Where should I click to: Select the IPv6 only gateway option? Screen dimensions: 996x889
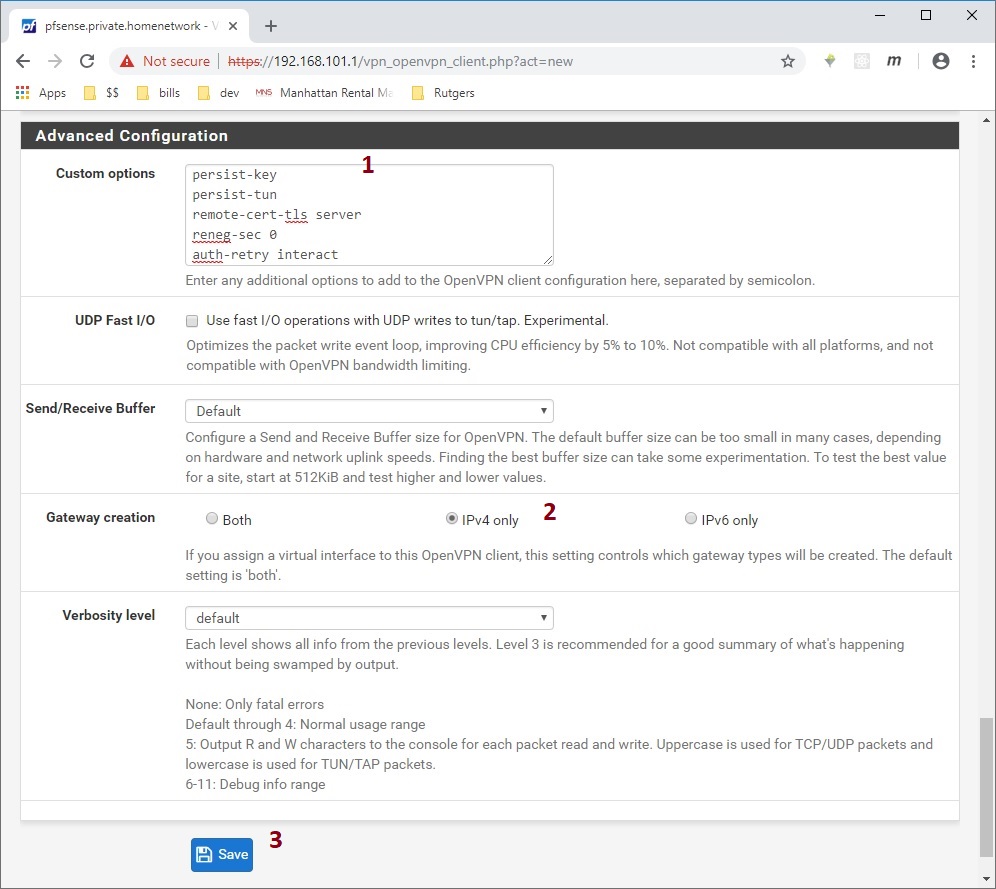pyautogui.click(x=690, y=518)
